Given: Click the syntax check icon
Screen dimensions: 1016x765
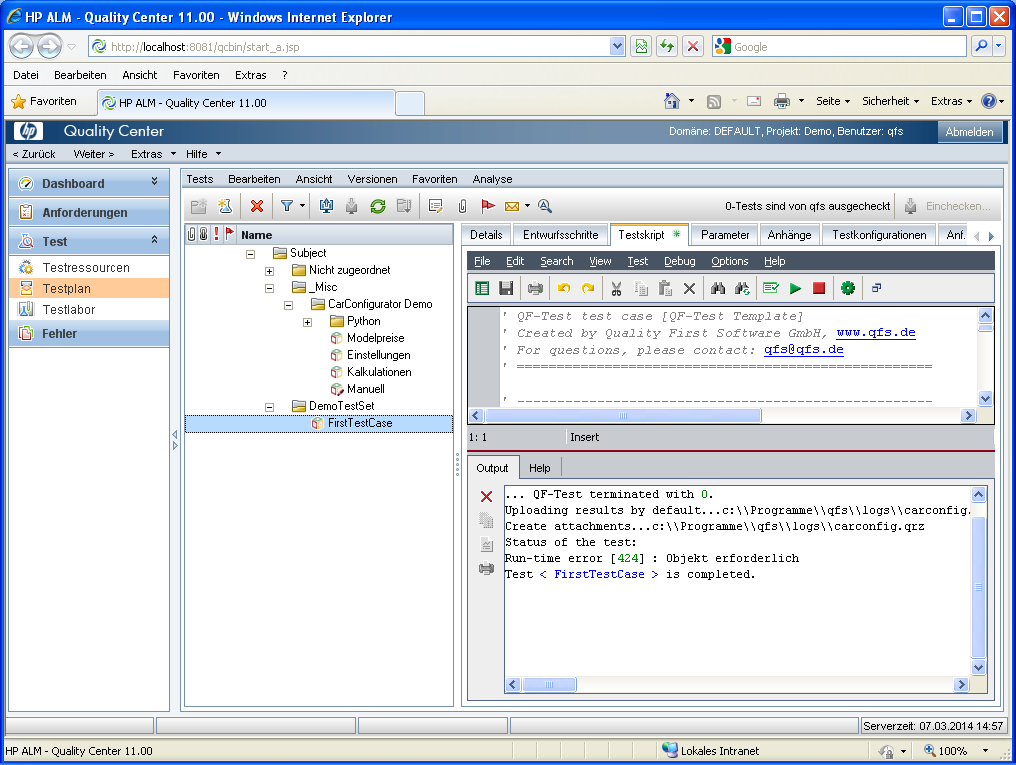Looking at the screenshot, I should pos(770,288).
